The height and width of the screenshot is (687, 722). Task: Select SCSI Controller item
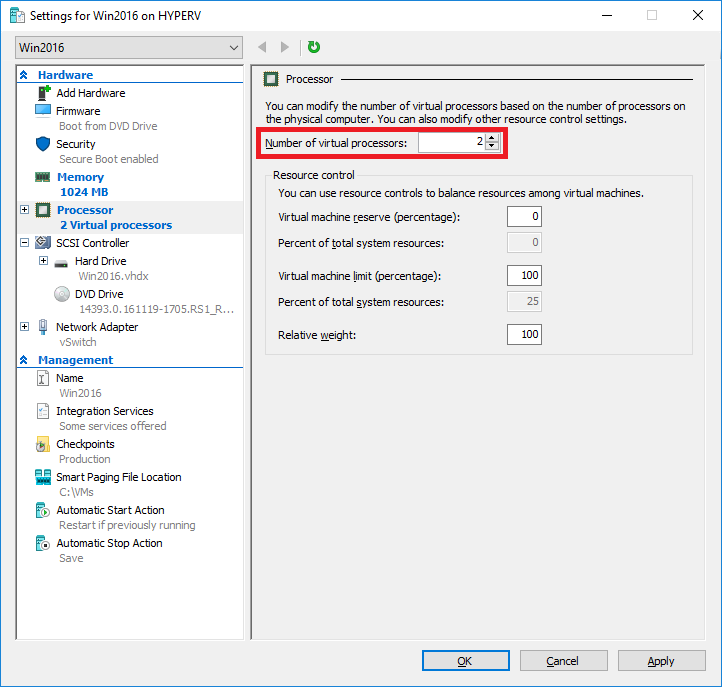[93, 243]
